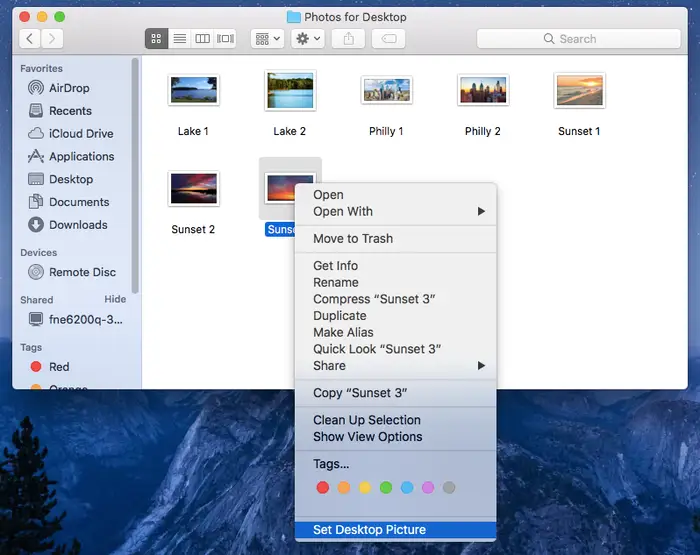Click the Search field
The width and height of the screenshot is (700, 555).
pyautogui.click(x=576, y=39)
